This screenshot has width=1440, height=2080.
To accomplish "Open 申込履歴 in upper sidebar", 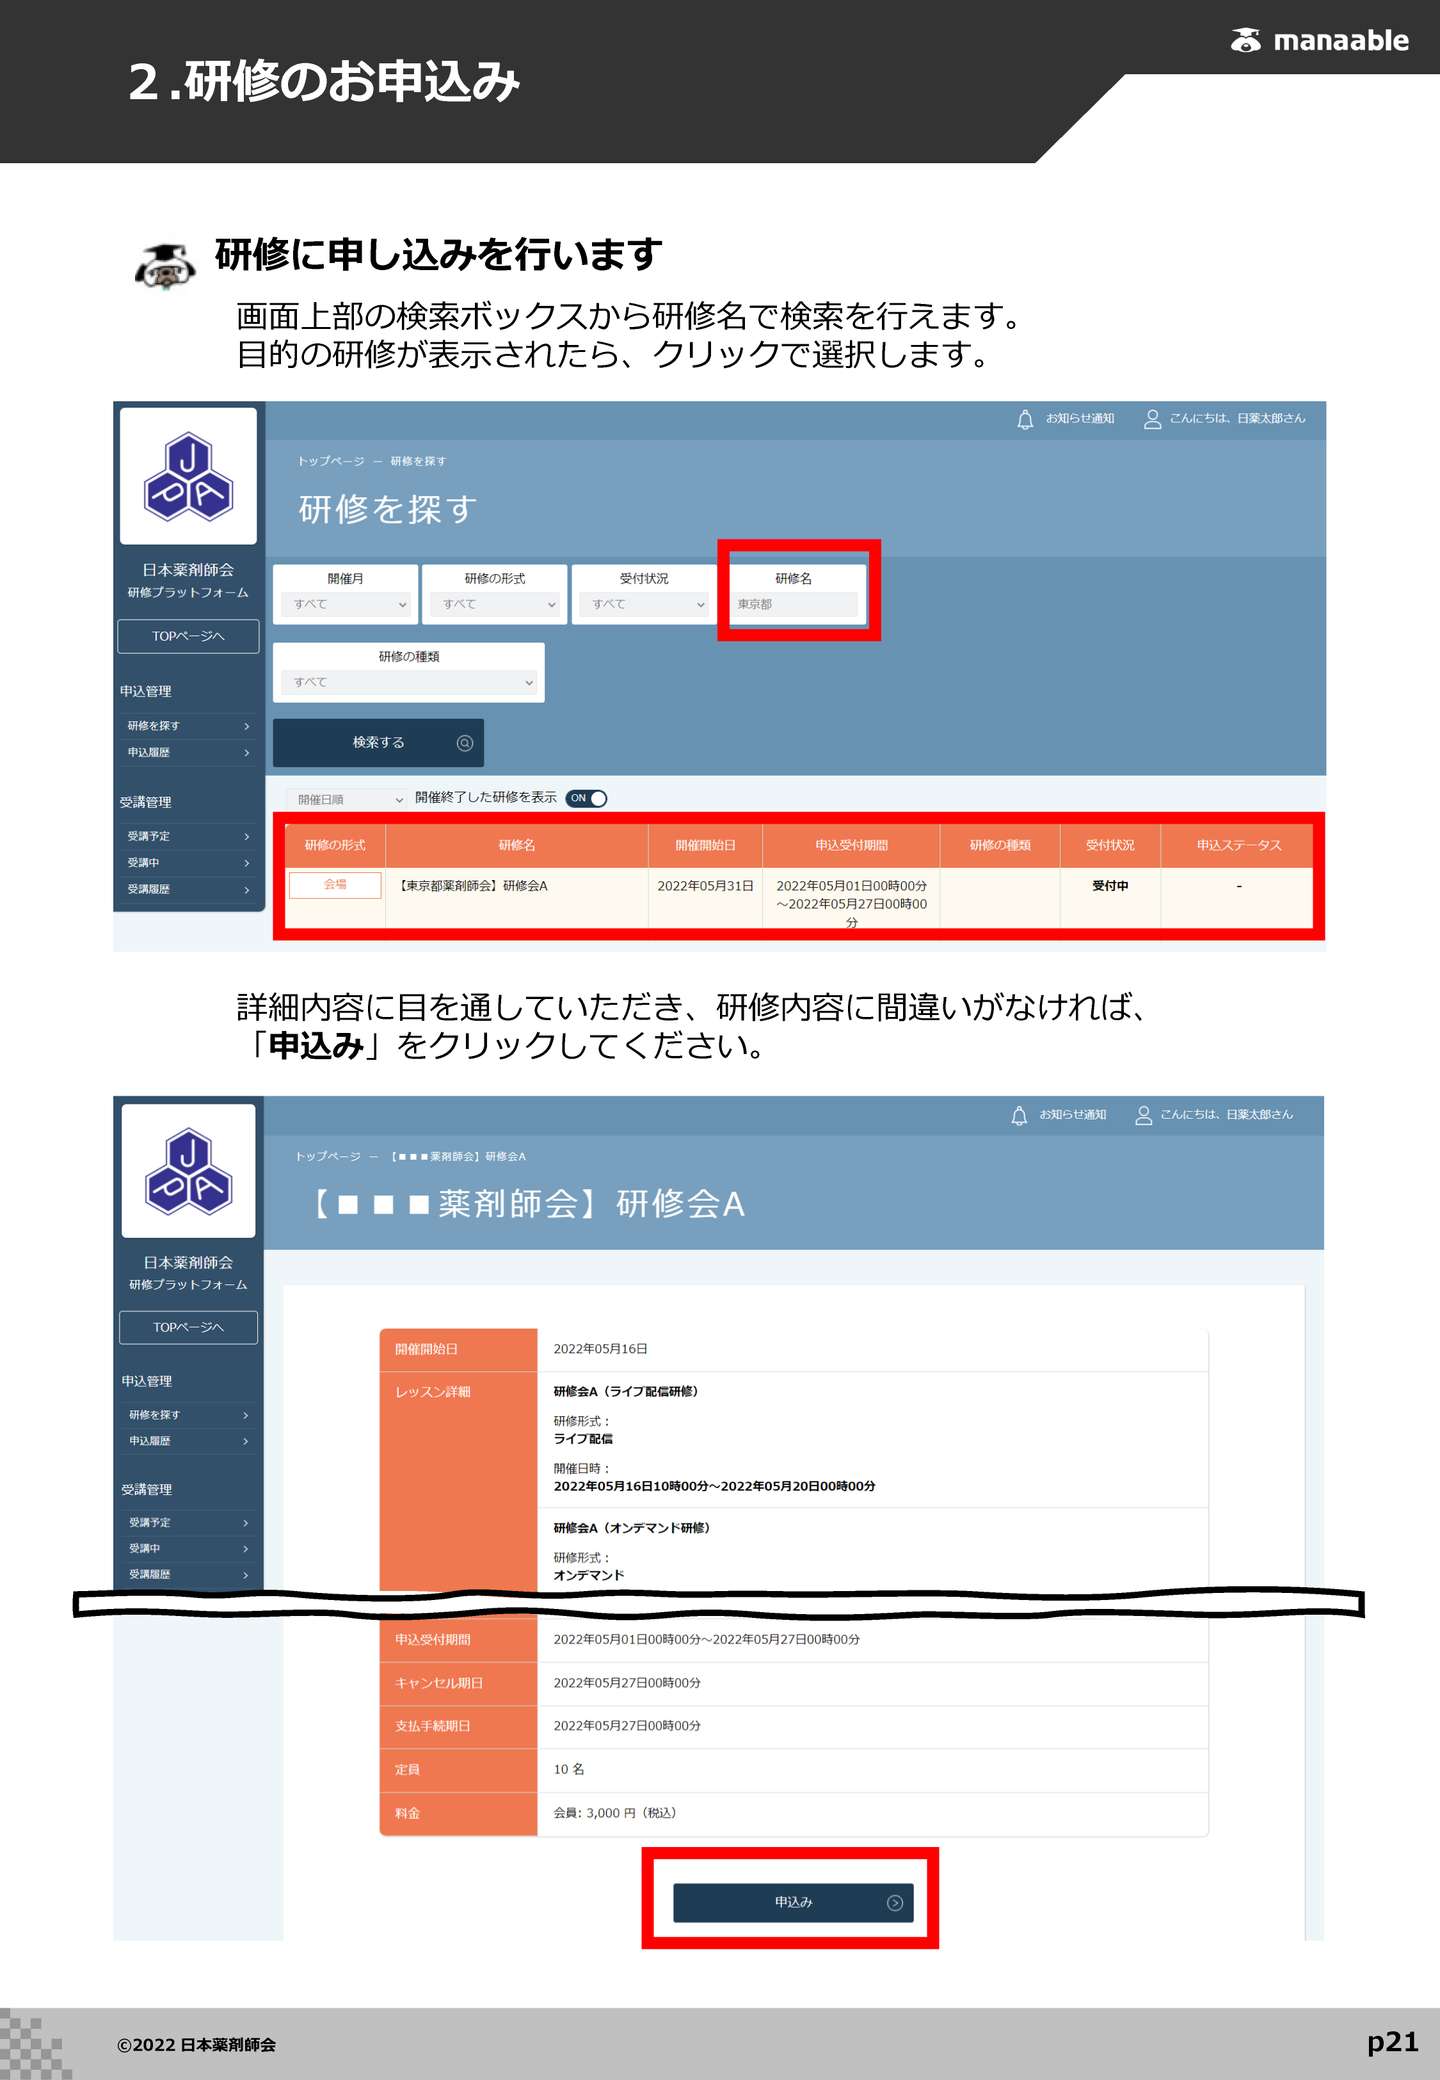I will click(188, 753).
